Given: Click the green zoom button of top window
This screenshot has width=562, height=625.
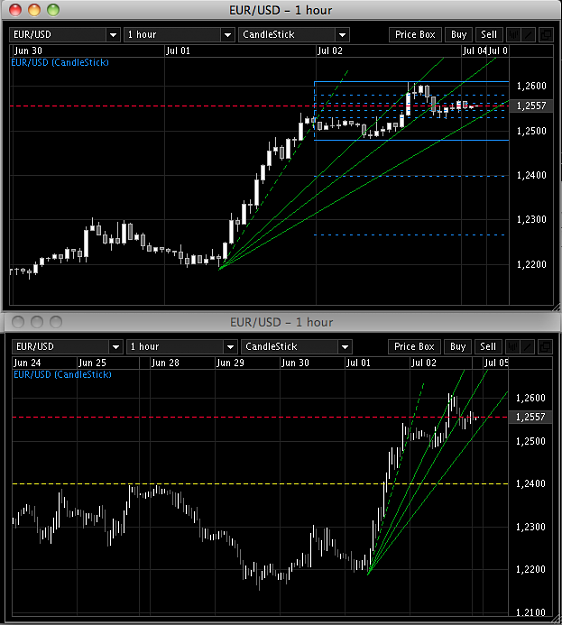Looking at the screenshot, I should tap(53, 10).
